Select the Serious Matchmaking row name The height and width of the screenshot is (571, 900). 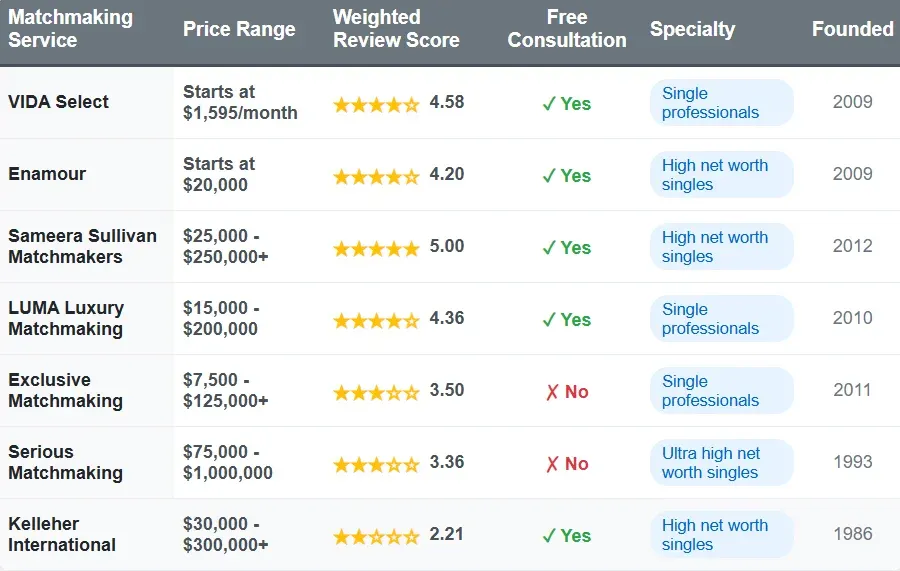pos(65,462)
